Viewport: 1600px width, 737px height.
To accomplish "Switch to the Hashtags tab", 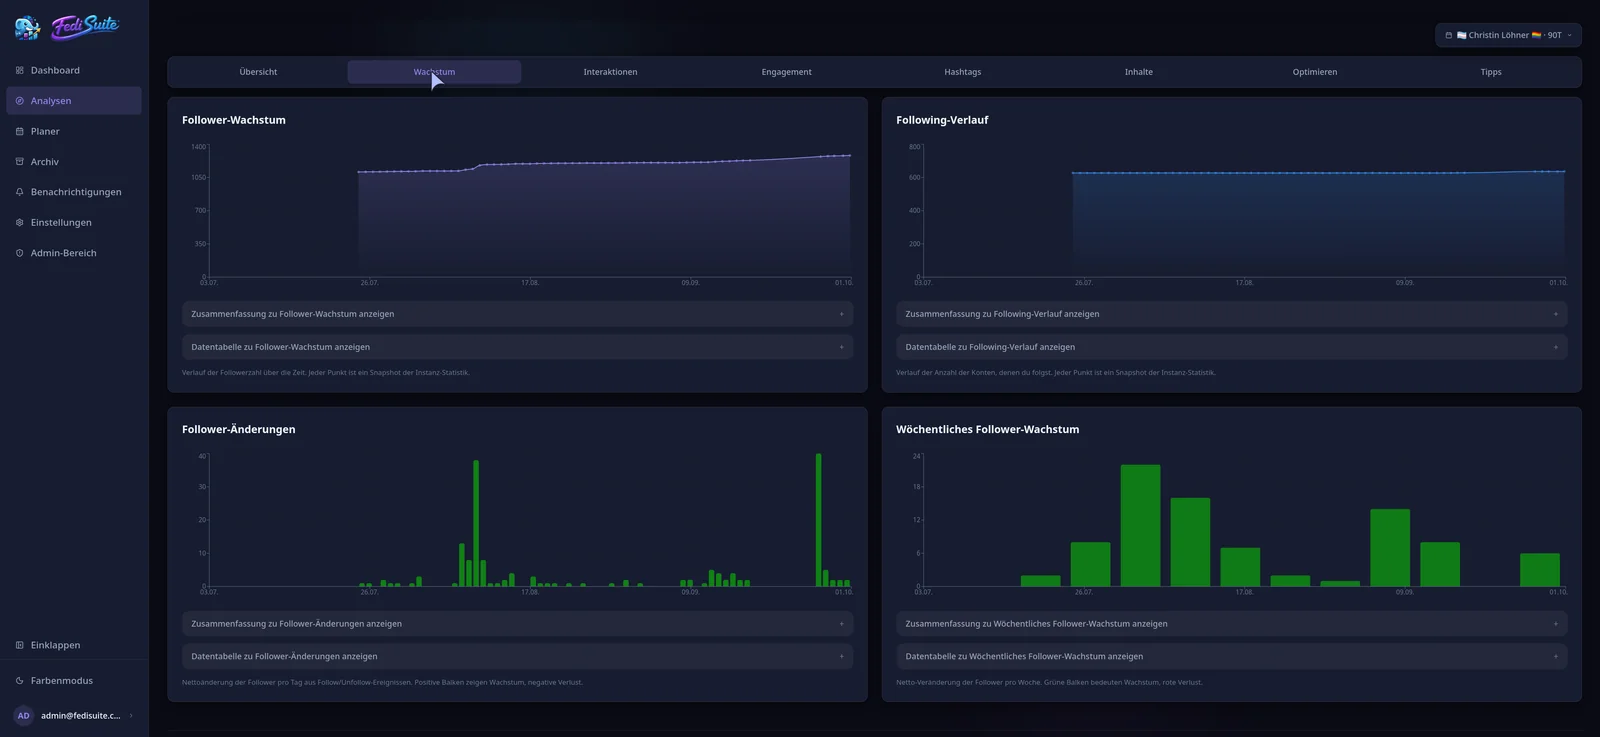I will [x=962, y=72].
